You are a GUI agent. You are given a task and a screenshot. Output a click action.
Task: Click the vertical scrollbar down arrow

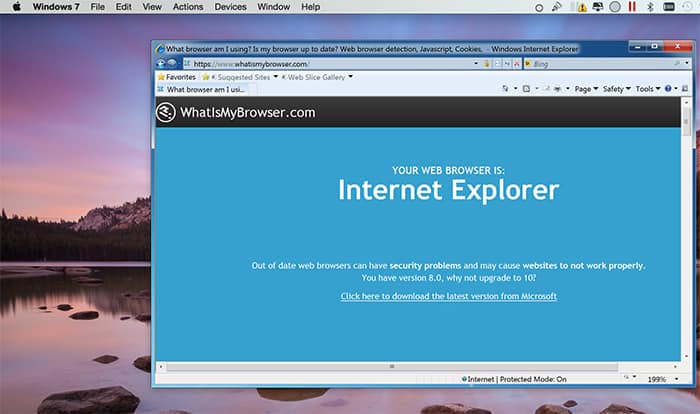686,357
